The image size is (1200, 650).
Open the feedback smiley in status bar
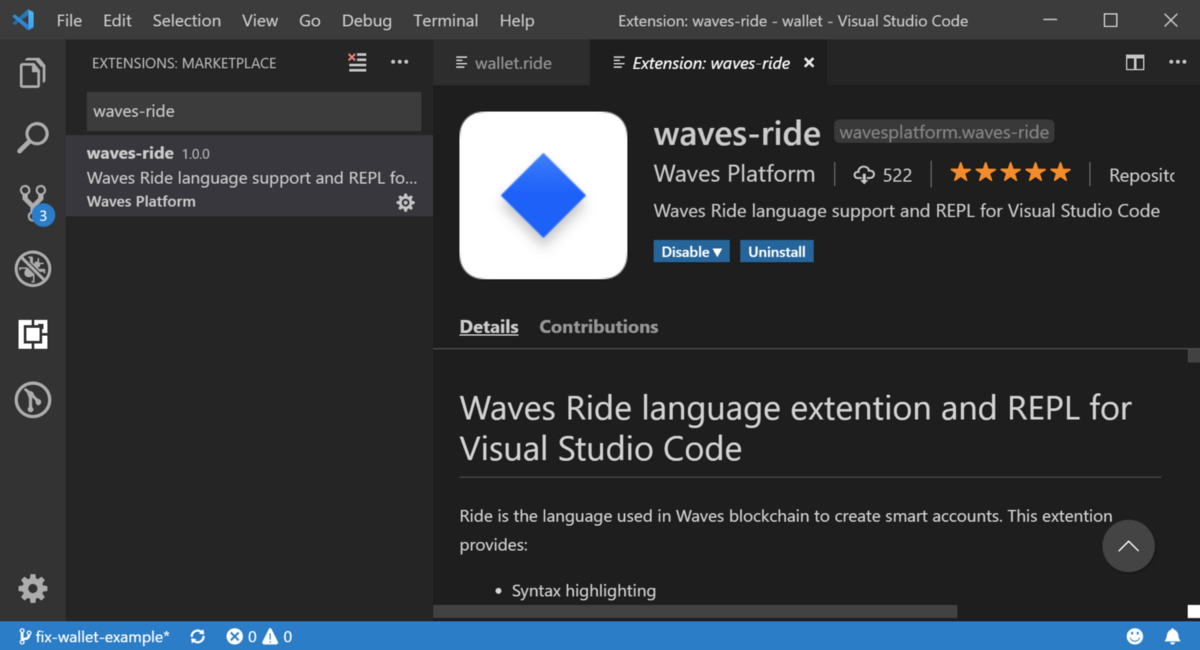(x=1135, y=636)
